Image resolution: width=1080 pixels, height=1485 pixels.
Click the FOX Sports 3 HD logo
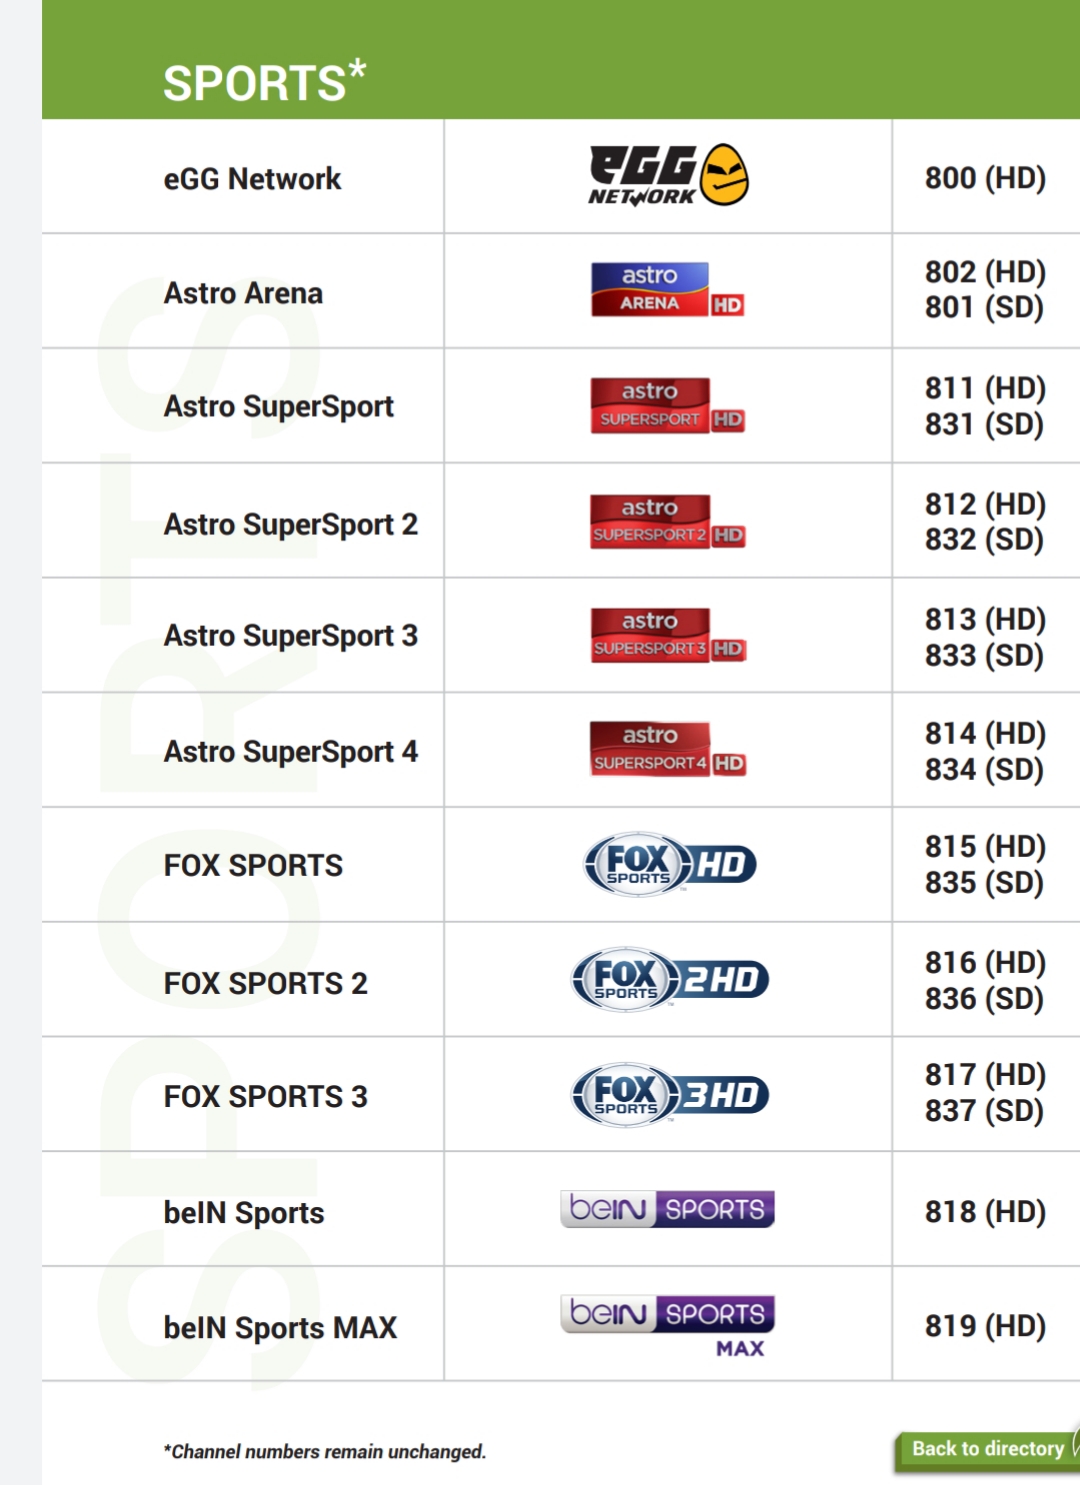tap(670, 1094)
